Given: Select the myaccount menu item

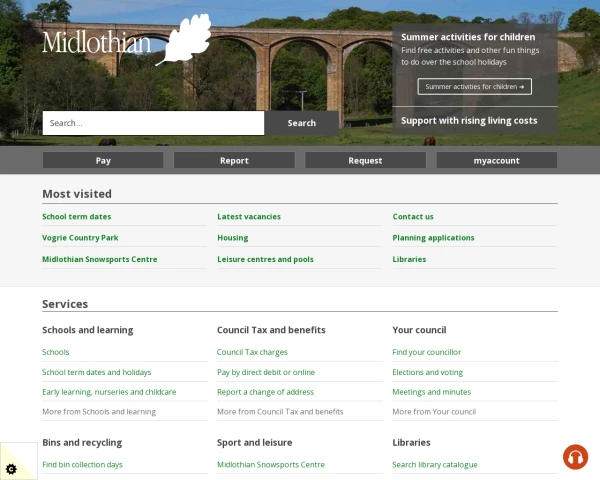Looking at the screenshot, I should [497, 160].
